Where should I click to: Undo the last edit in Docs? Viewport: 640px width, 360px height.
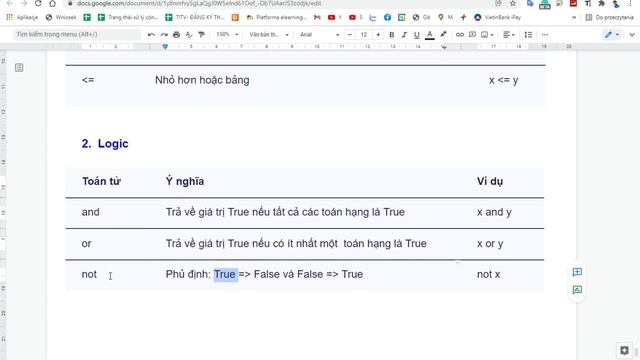click(151, 35)
